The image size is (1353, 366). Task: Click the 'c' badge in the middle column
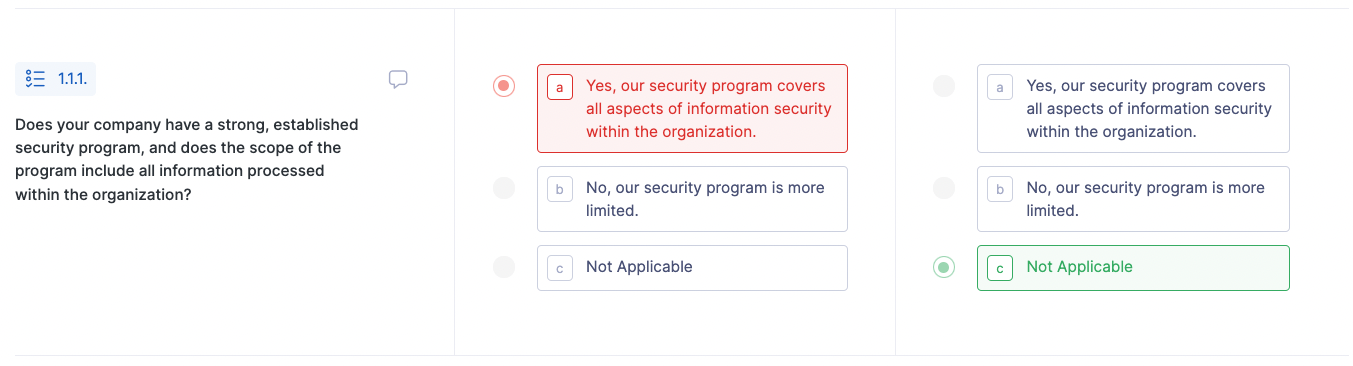pyautogui.click(x=559, y=268)
